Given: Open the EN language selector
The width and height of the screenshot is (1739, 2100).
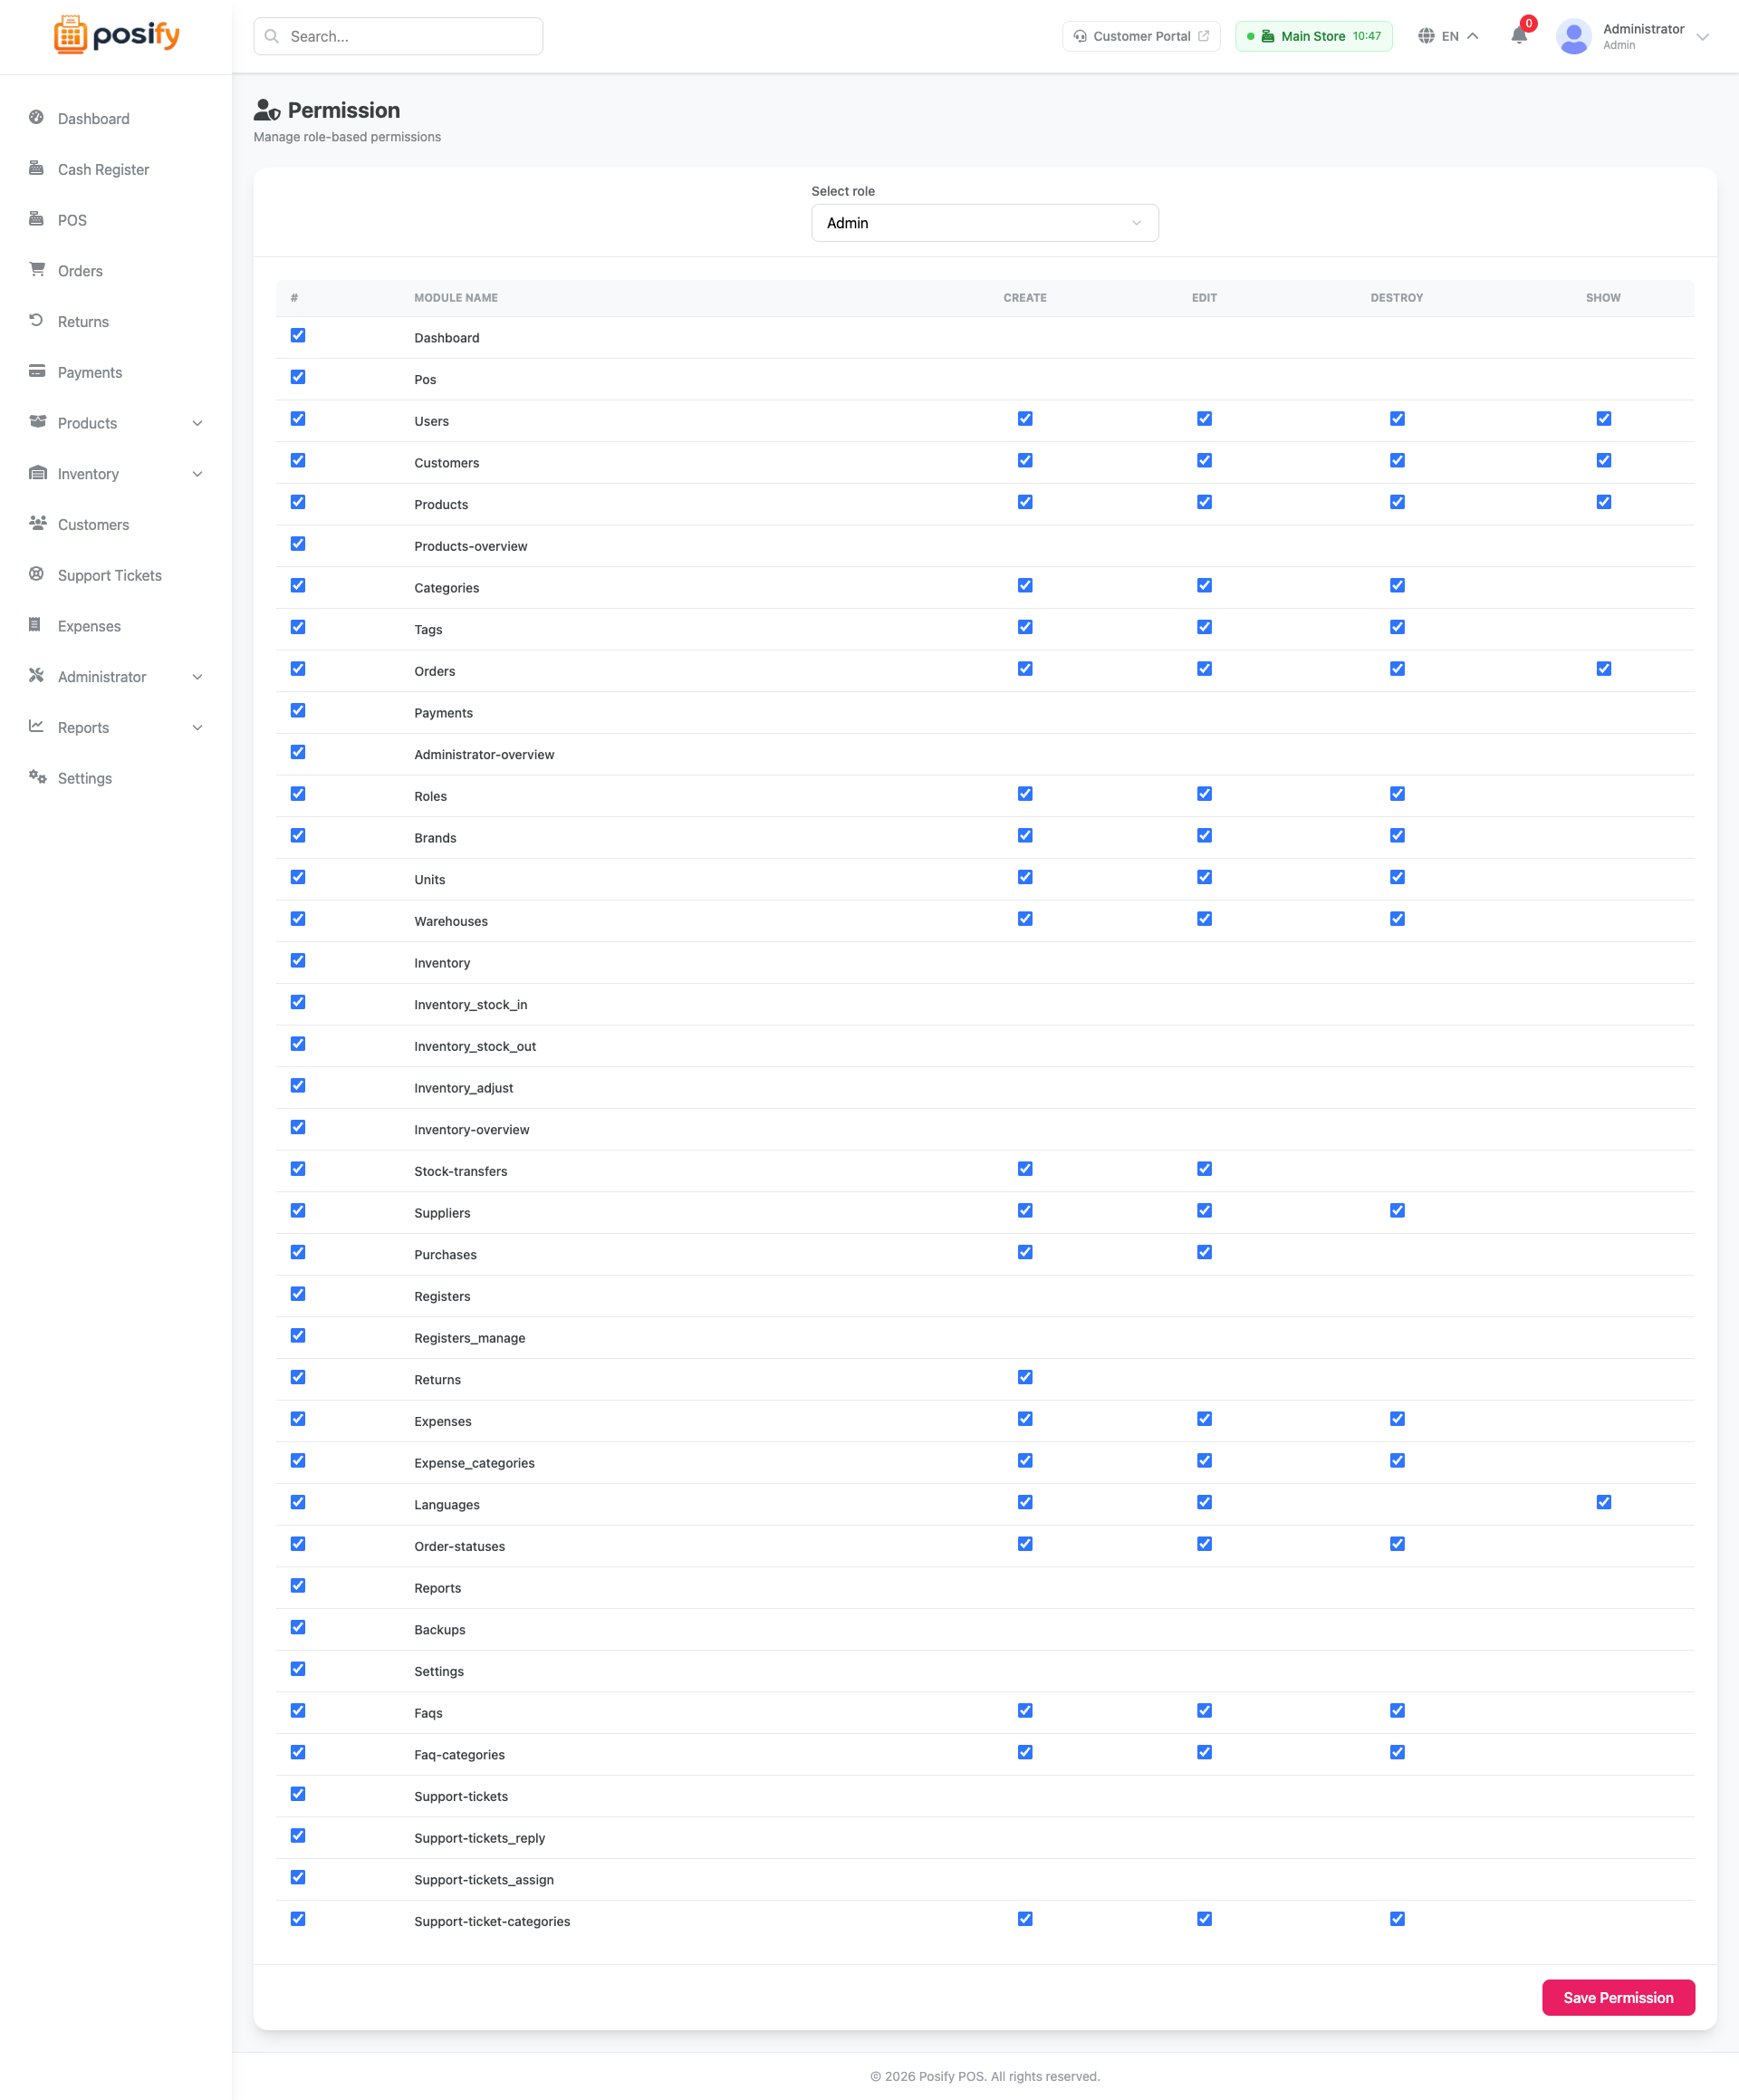Looking at the screenshot, I should click(x=1448, y=36).
